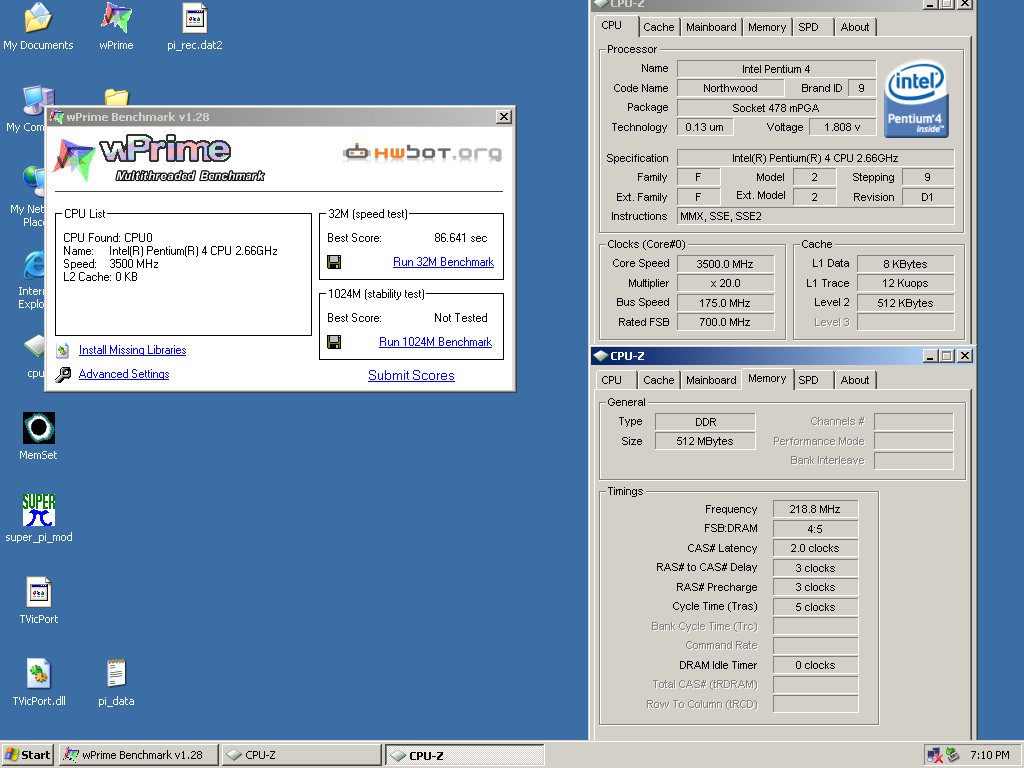Click the Multiplier x 20.0 field
The height and width of the screenshot is (768, 1024).
pyautogui.click(x=725, y=283)
